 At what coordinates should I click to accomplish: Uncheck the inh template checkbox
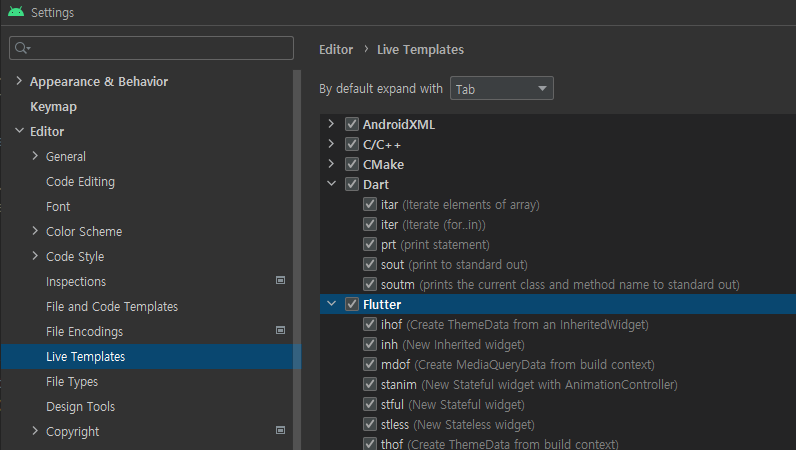(370, 344)
